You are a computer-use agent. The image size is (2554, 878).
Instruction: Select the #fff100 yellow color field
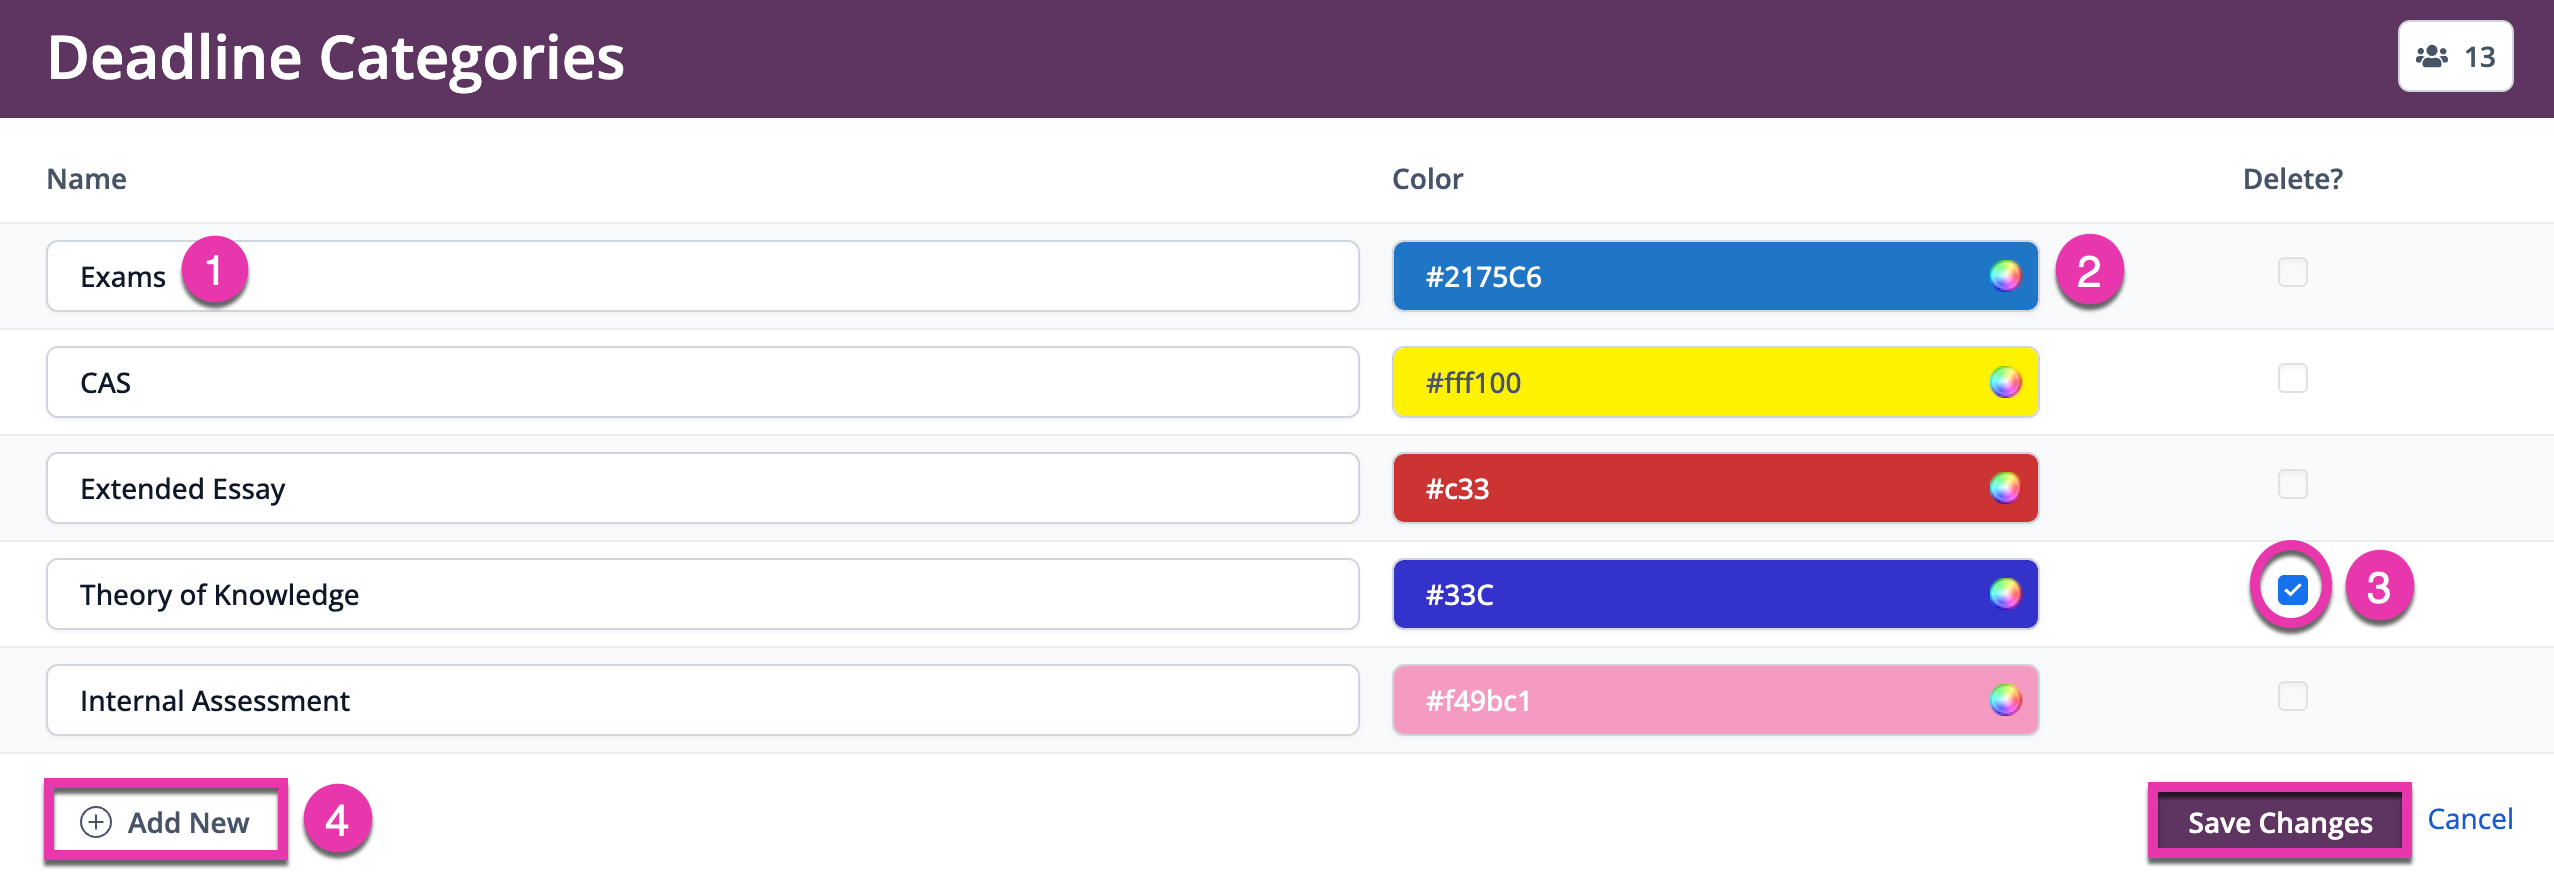(x=1715, y=382)
